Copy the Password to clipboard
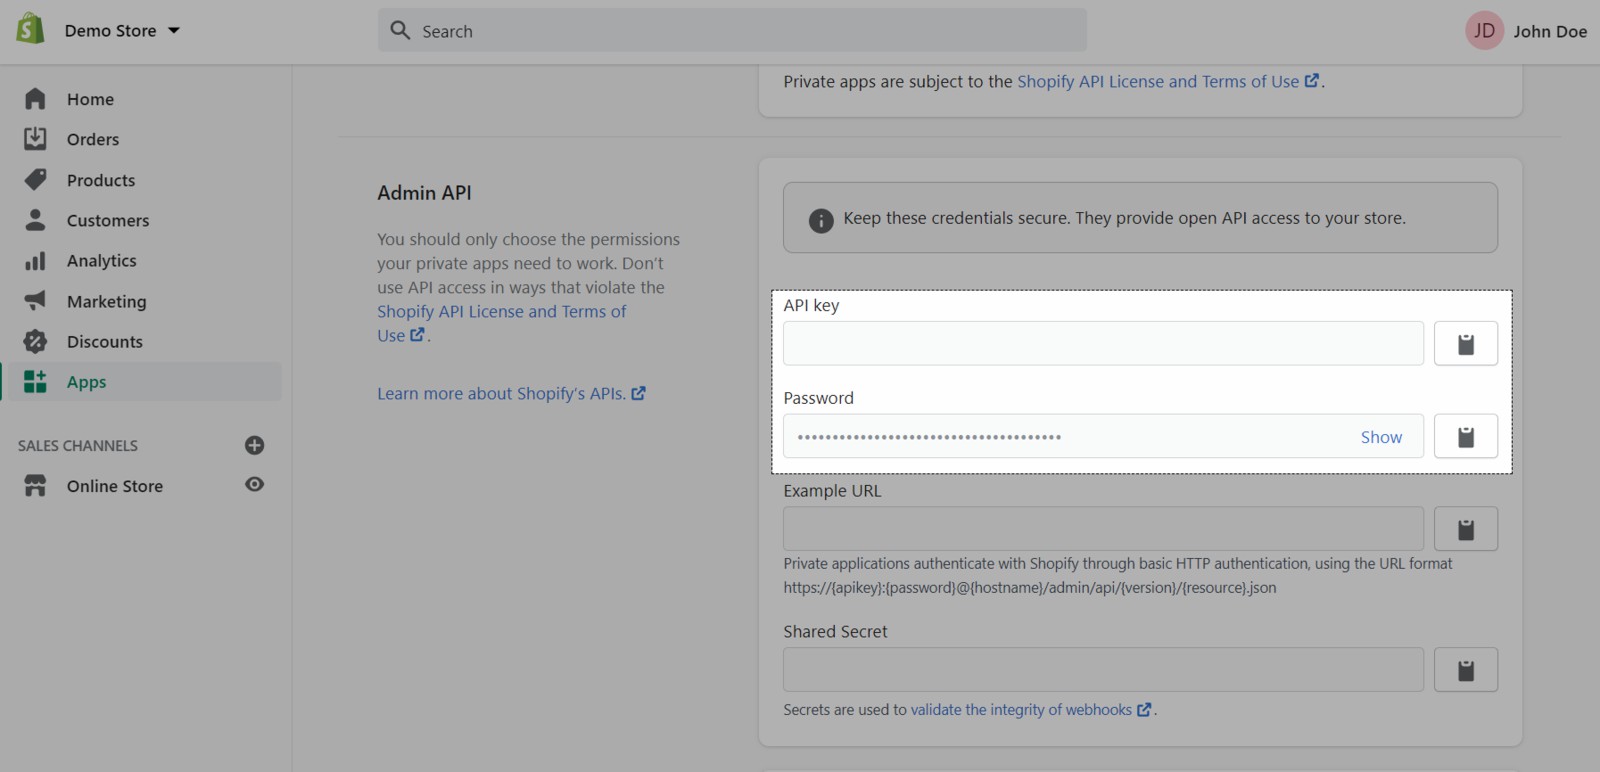This screenshot has width=1600, height=772. tap(1466, 436)
